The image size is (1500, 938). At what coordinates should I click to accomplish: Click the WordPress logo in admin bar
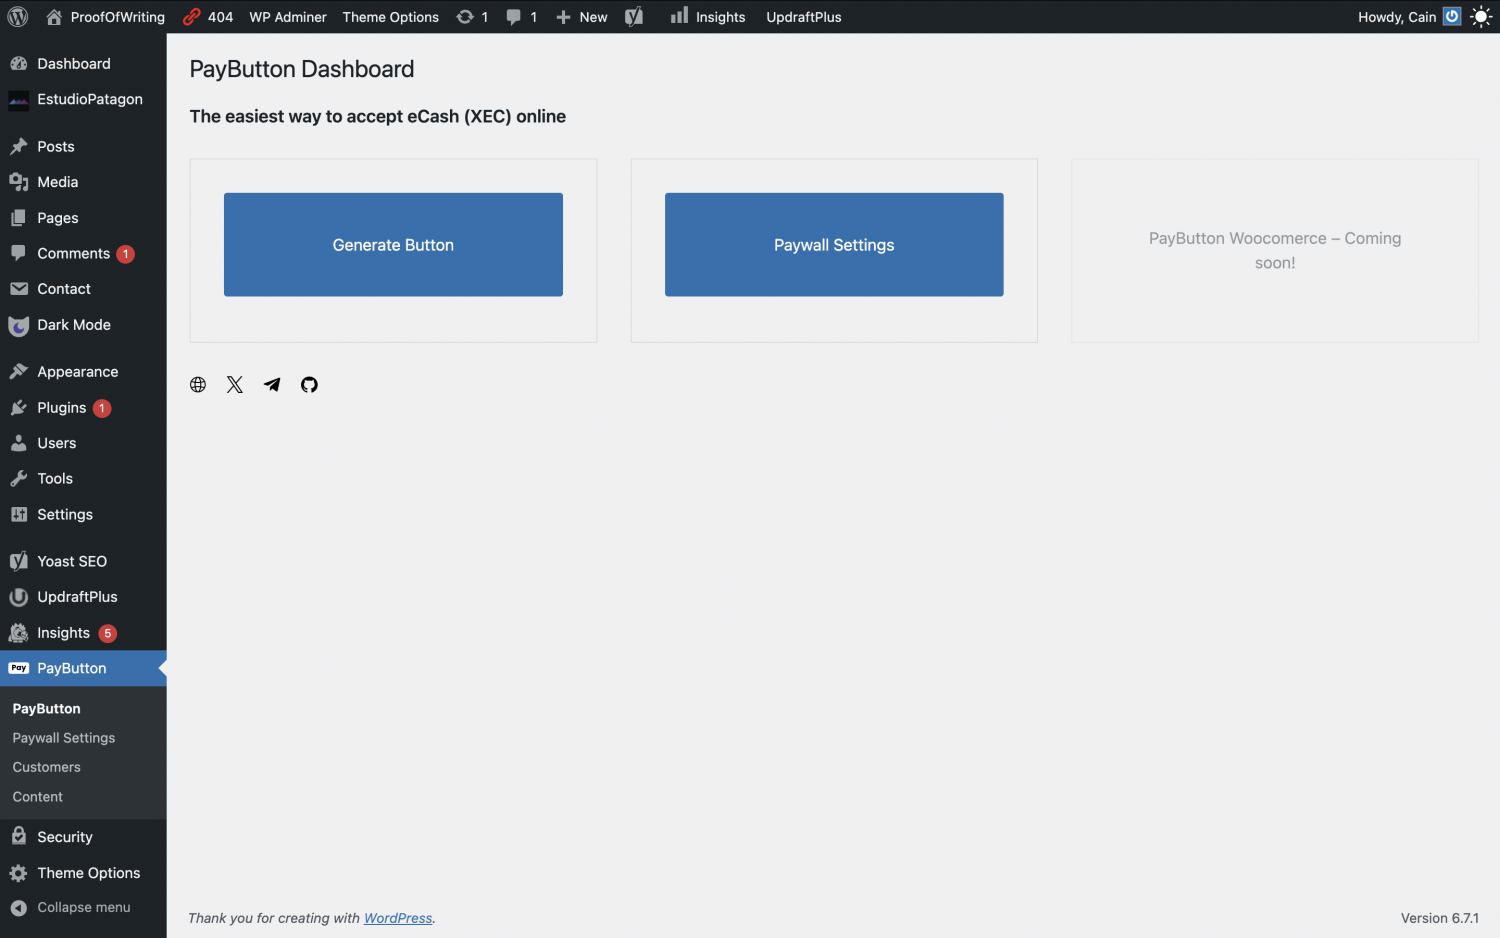click(18, 17)
